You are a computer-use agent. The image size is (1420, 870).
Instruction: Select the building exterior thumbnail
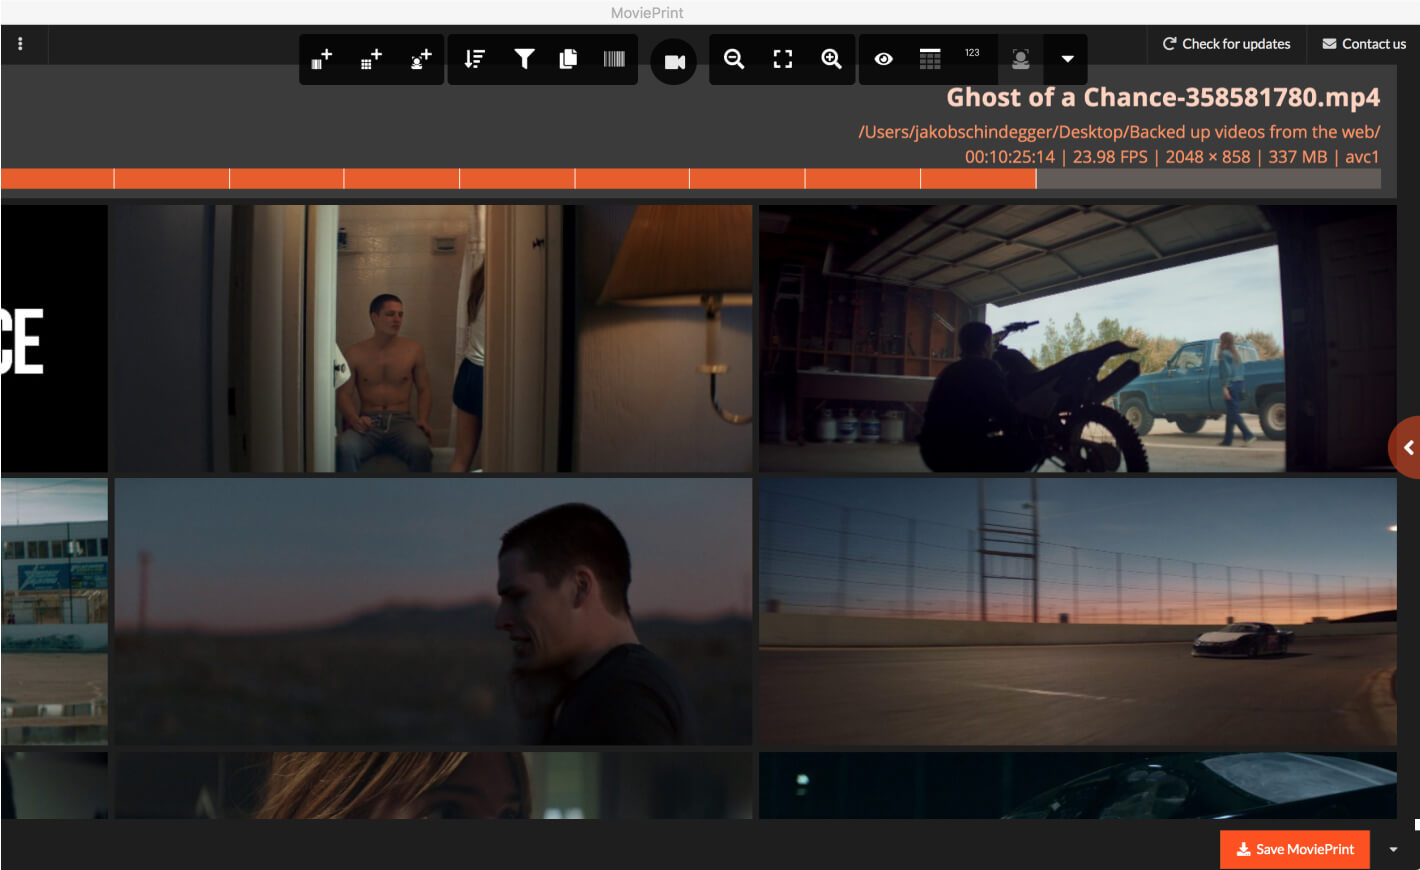(x=54, y=611)
